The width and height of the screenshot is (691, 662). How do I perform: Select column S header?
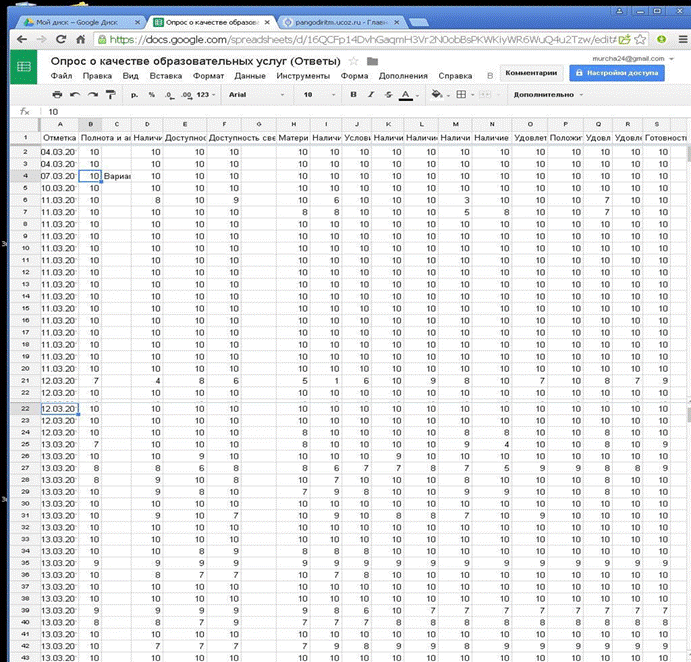point(657,124)
